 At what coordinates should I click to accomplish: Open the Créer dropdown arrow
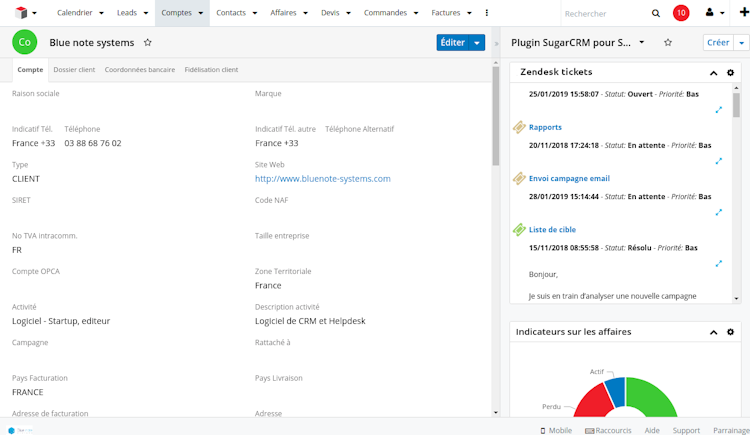pyautogui.click(x=741, y=43)
